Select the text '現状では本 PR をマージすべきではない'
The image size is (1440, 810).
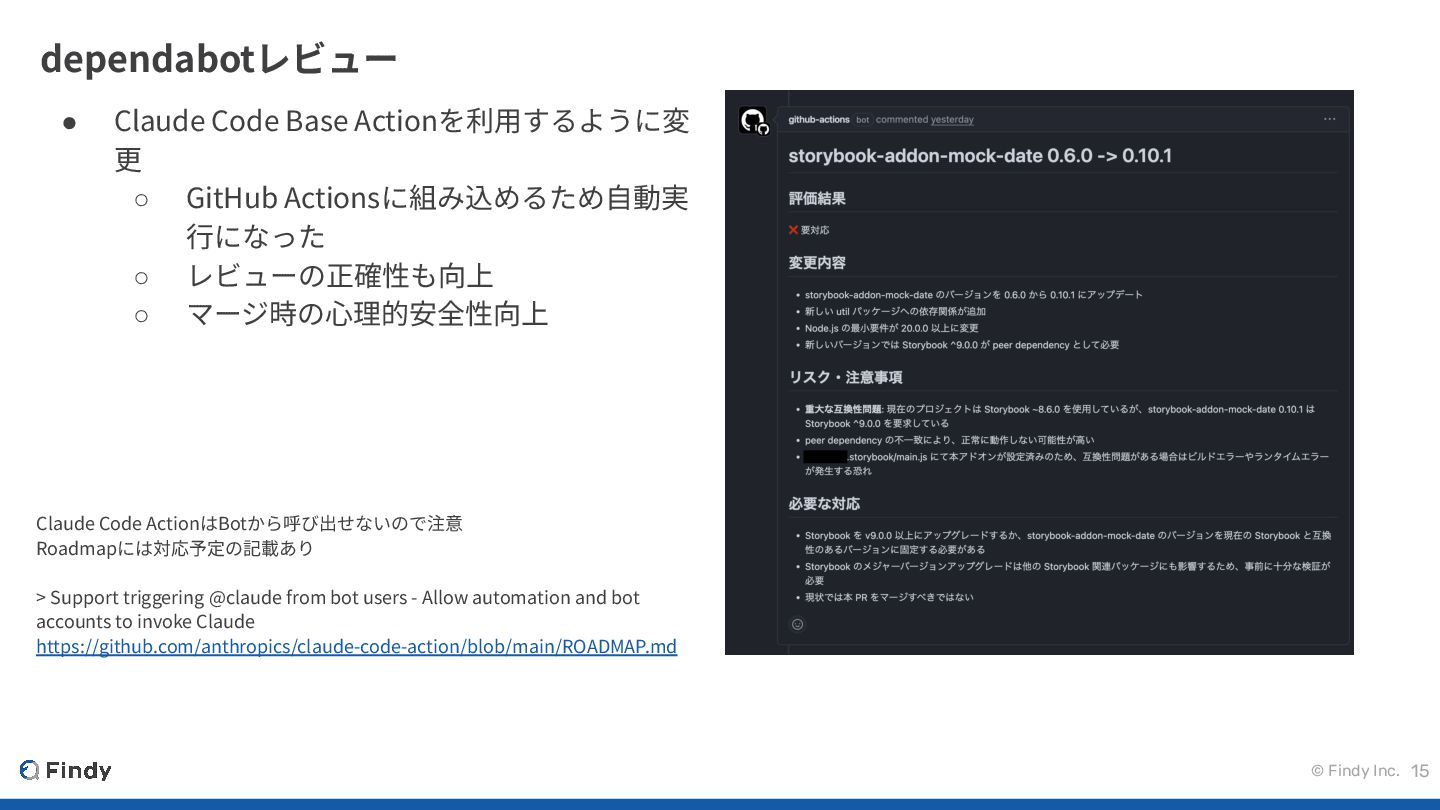pyautogui.click(x=889, y=597)
